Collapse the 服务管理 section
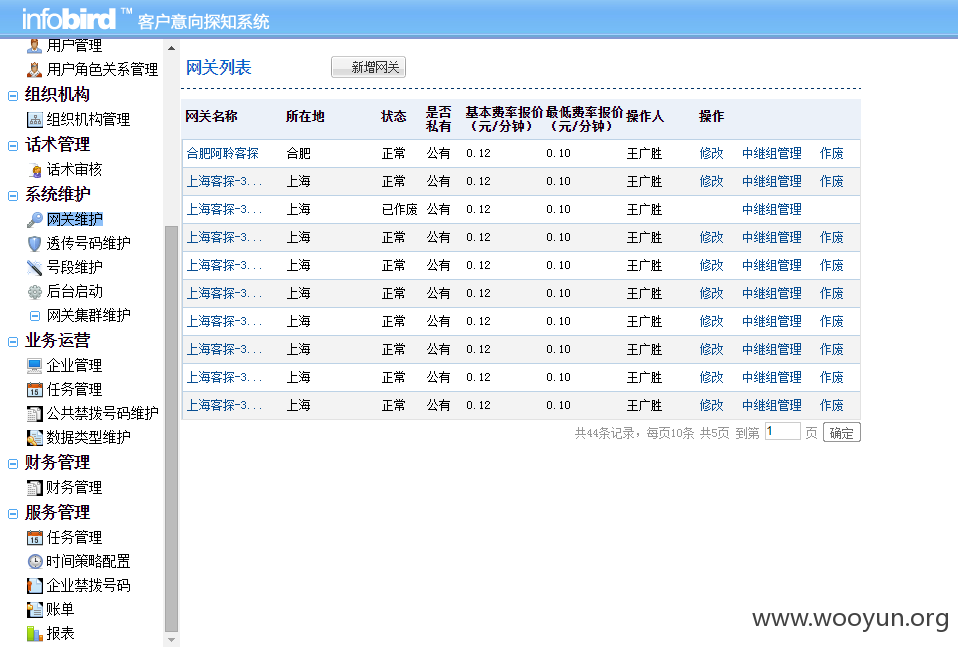This screenshot has width=958, height=647. pyautogui.click(x=13, y=514)
